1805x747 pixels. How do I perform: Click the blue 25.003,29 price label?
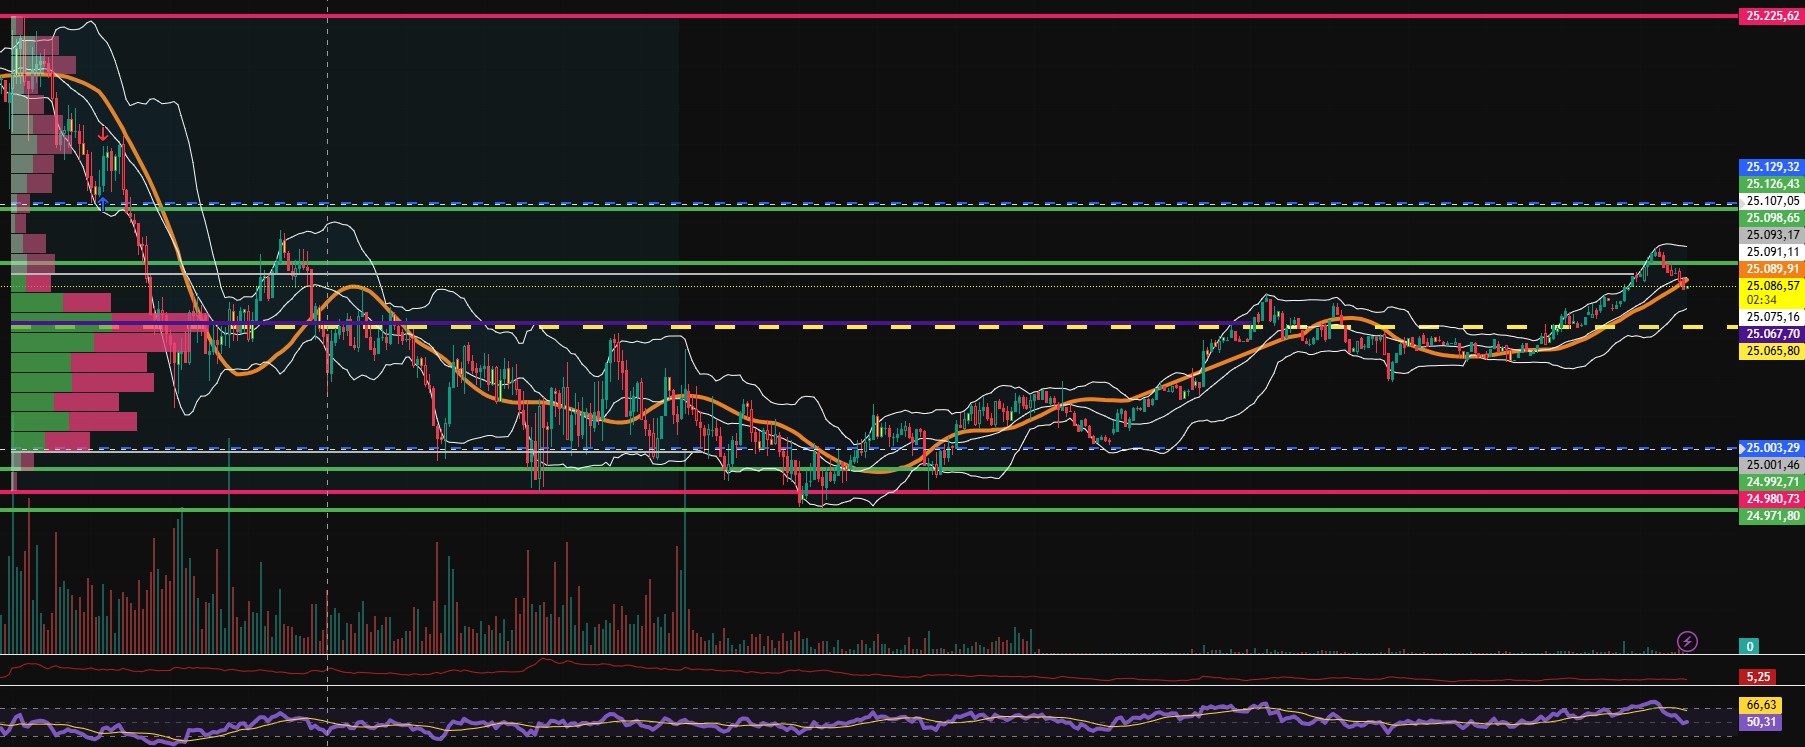[x=1771, y=448]
